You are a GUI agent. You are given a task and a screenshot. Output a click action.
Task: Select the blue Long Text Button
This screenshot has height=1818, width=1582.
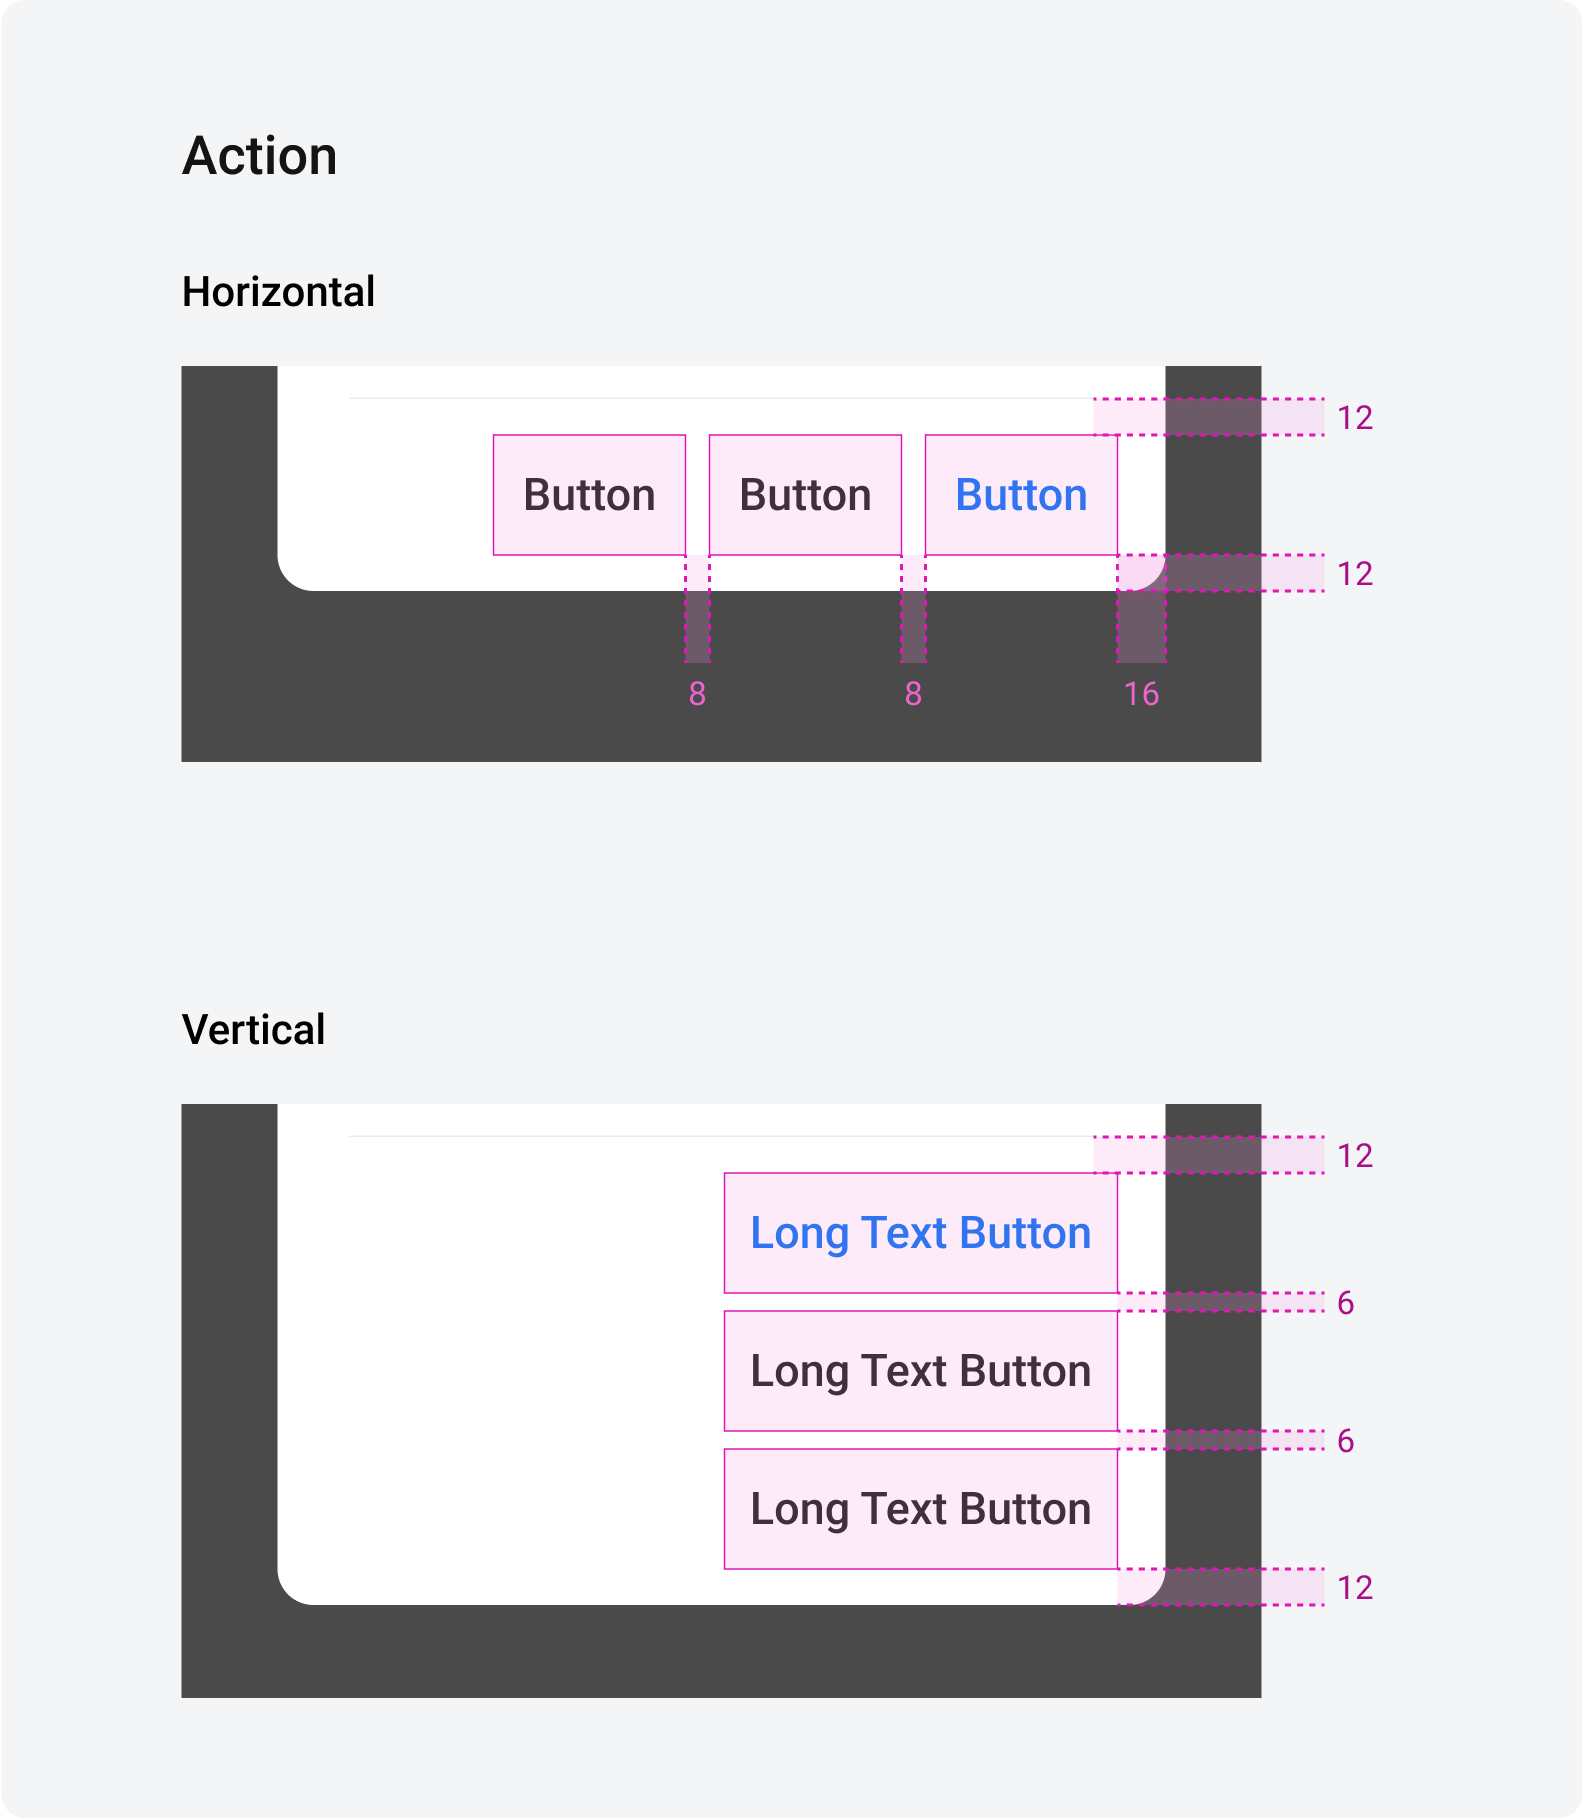[x=920, y=1233]
